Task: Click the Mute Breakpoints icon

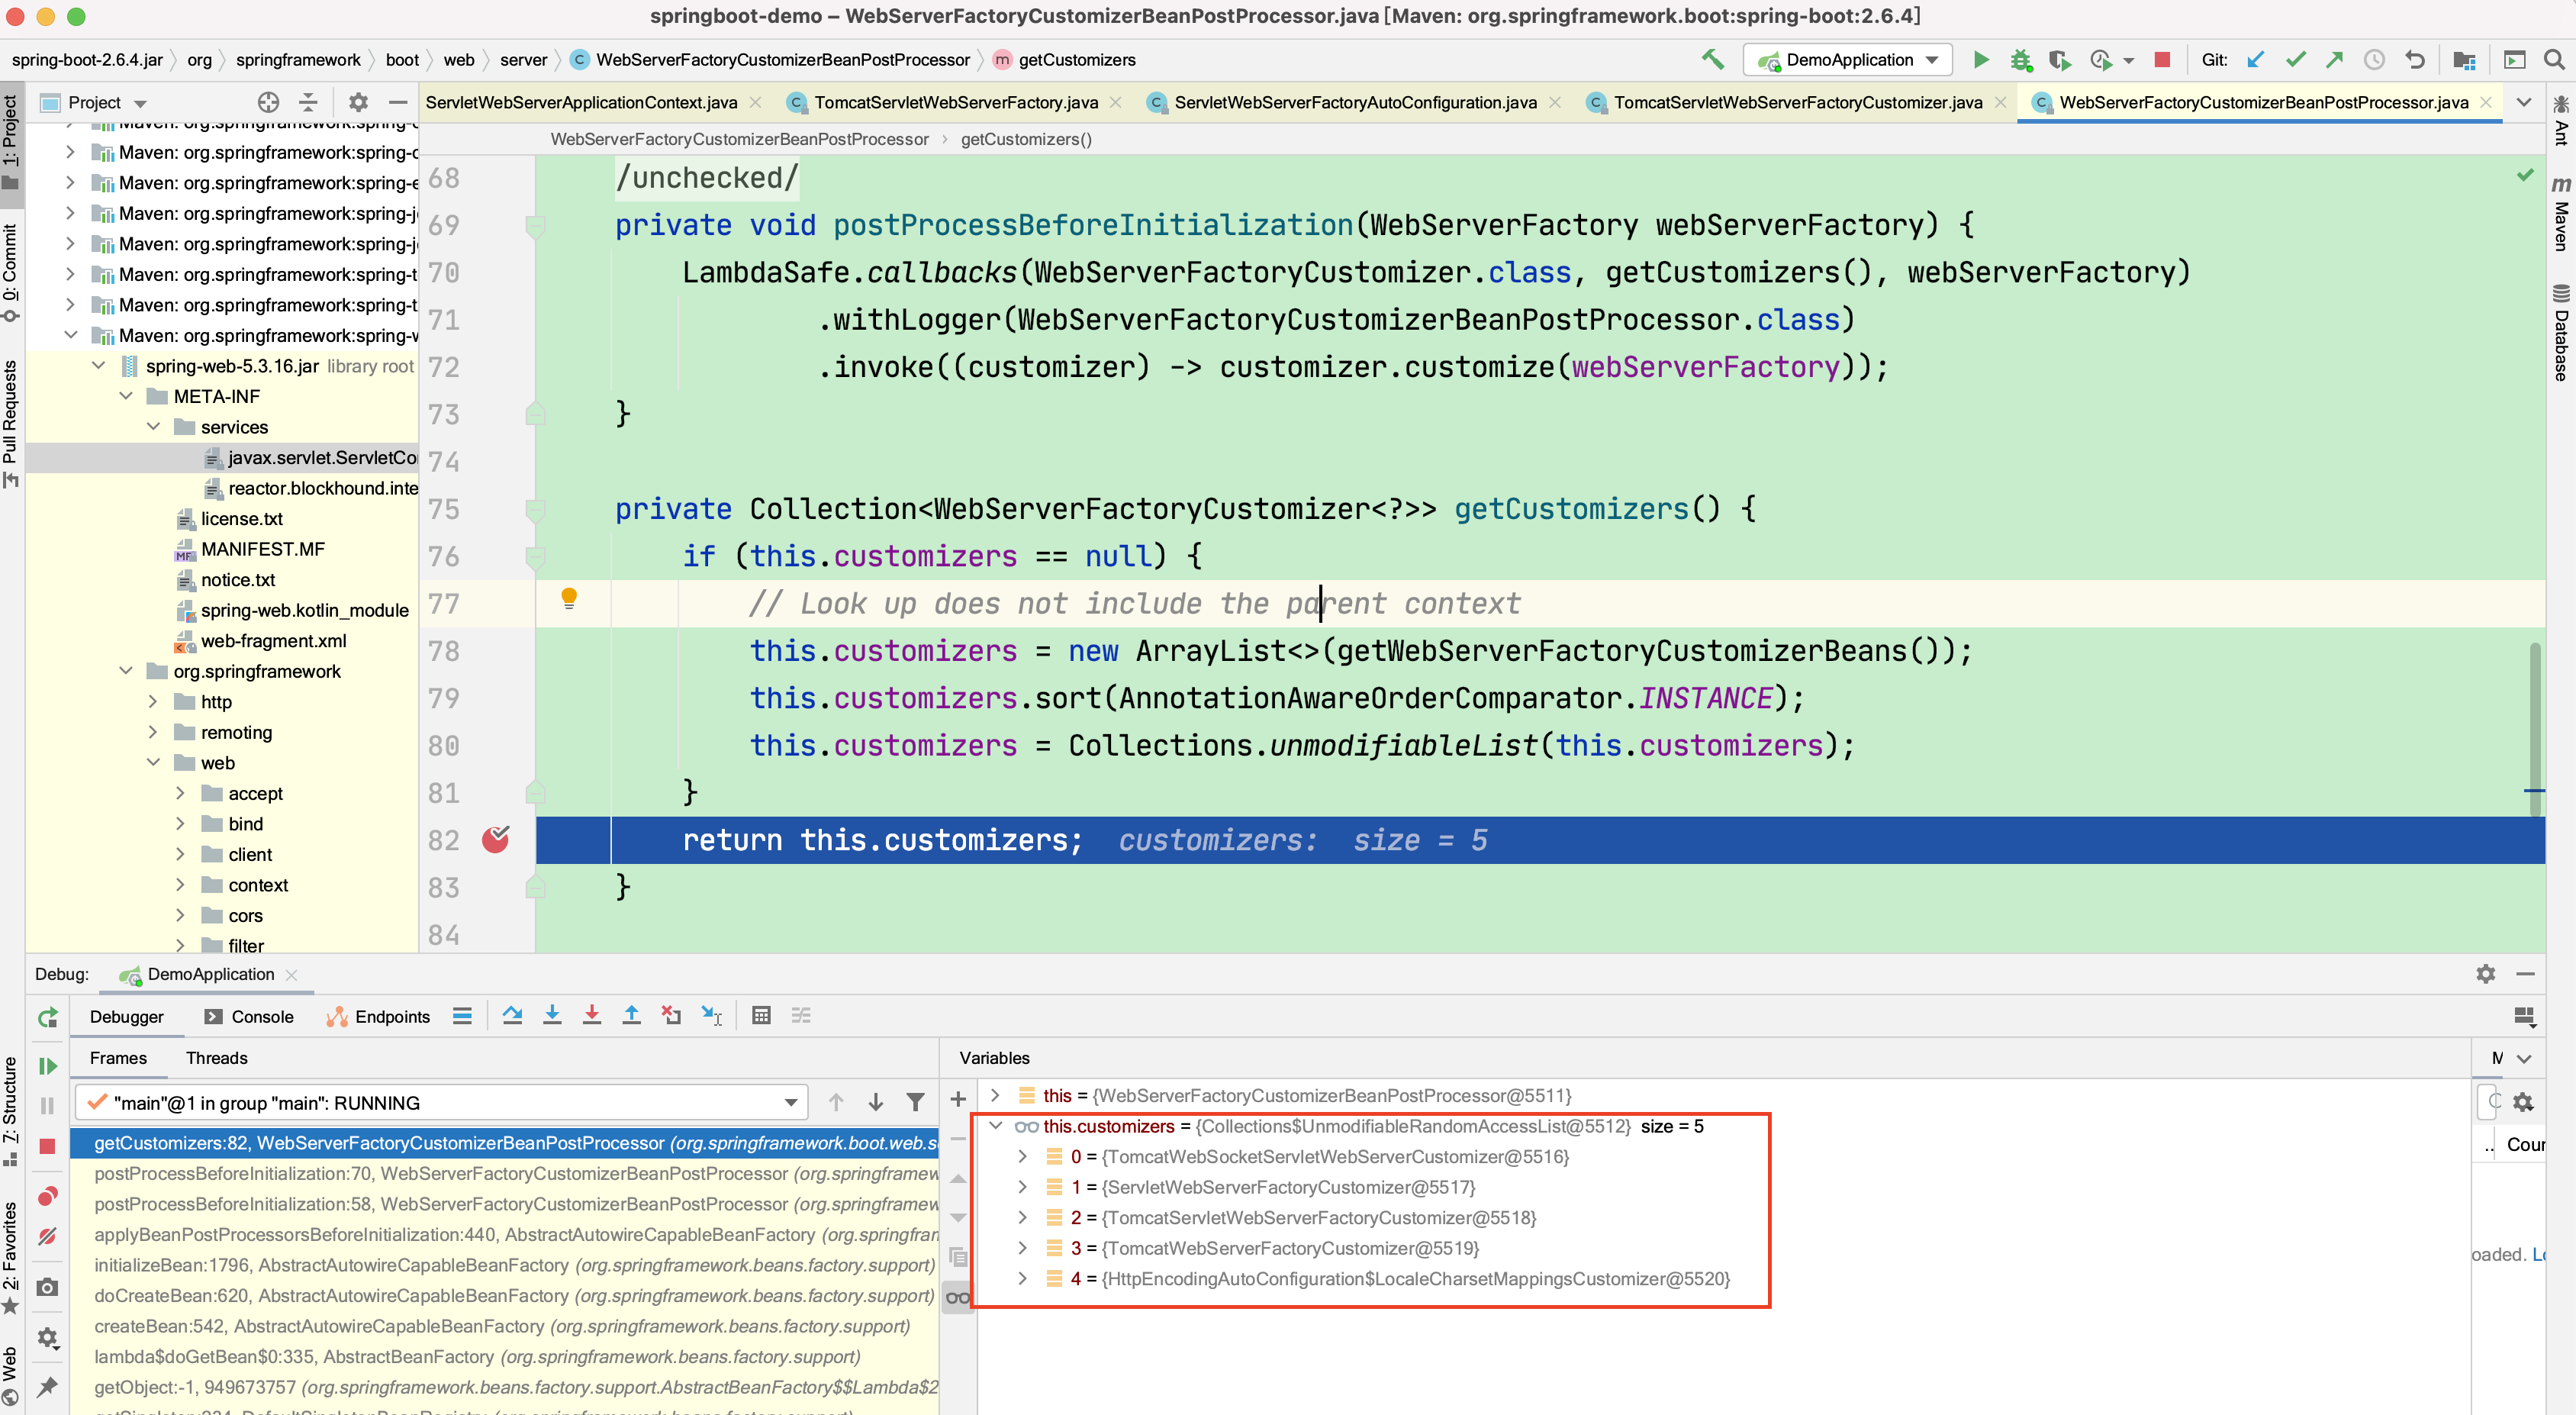Action: click(x=47, y=1237)
